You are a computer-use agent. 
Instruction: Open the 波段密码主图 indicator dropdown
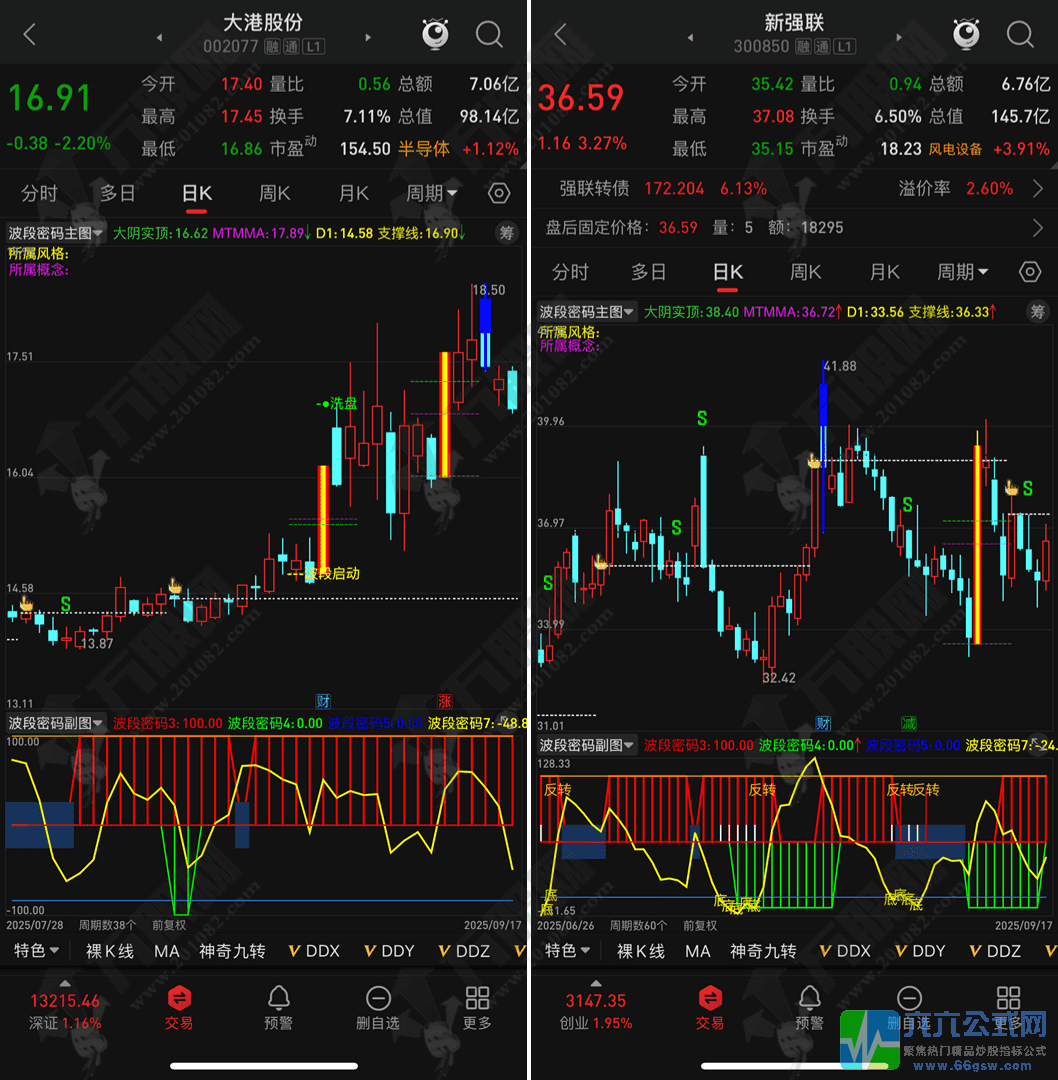pyautogui.click(x=55, y=232)
